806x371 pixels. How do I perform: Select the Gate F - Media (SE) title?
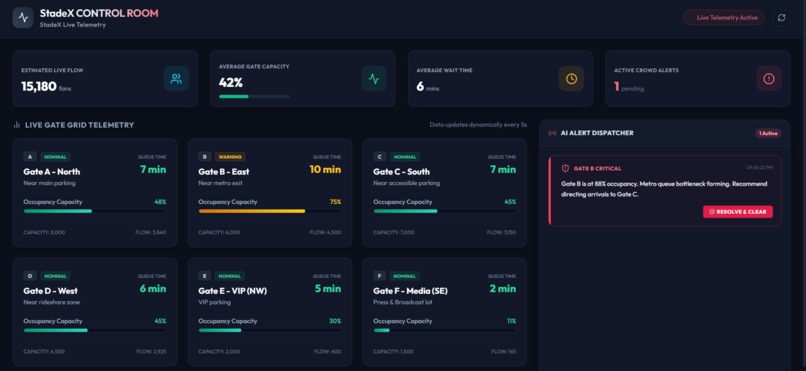pos(410,291)
